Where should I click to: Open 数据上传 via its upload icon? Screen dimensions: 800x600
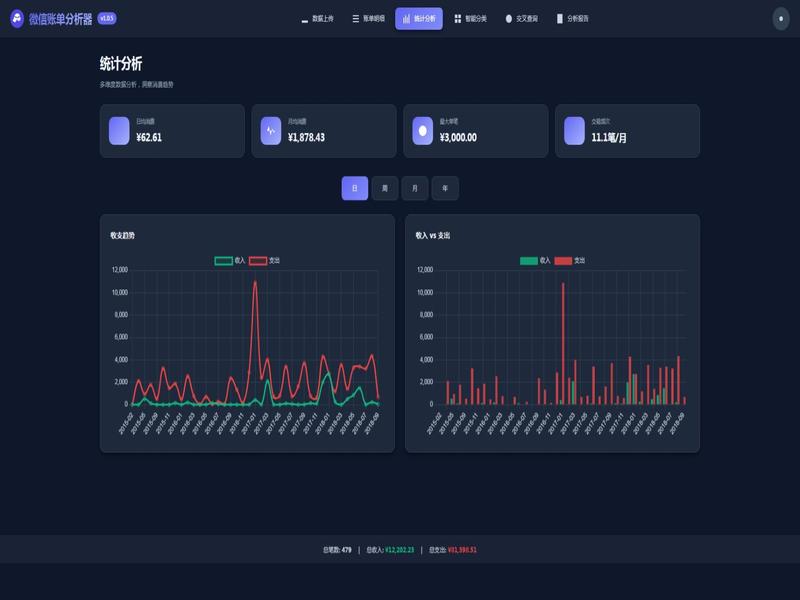(x=305, y=19)
